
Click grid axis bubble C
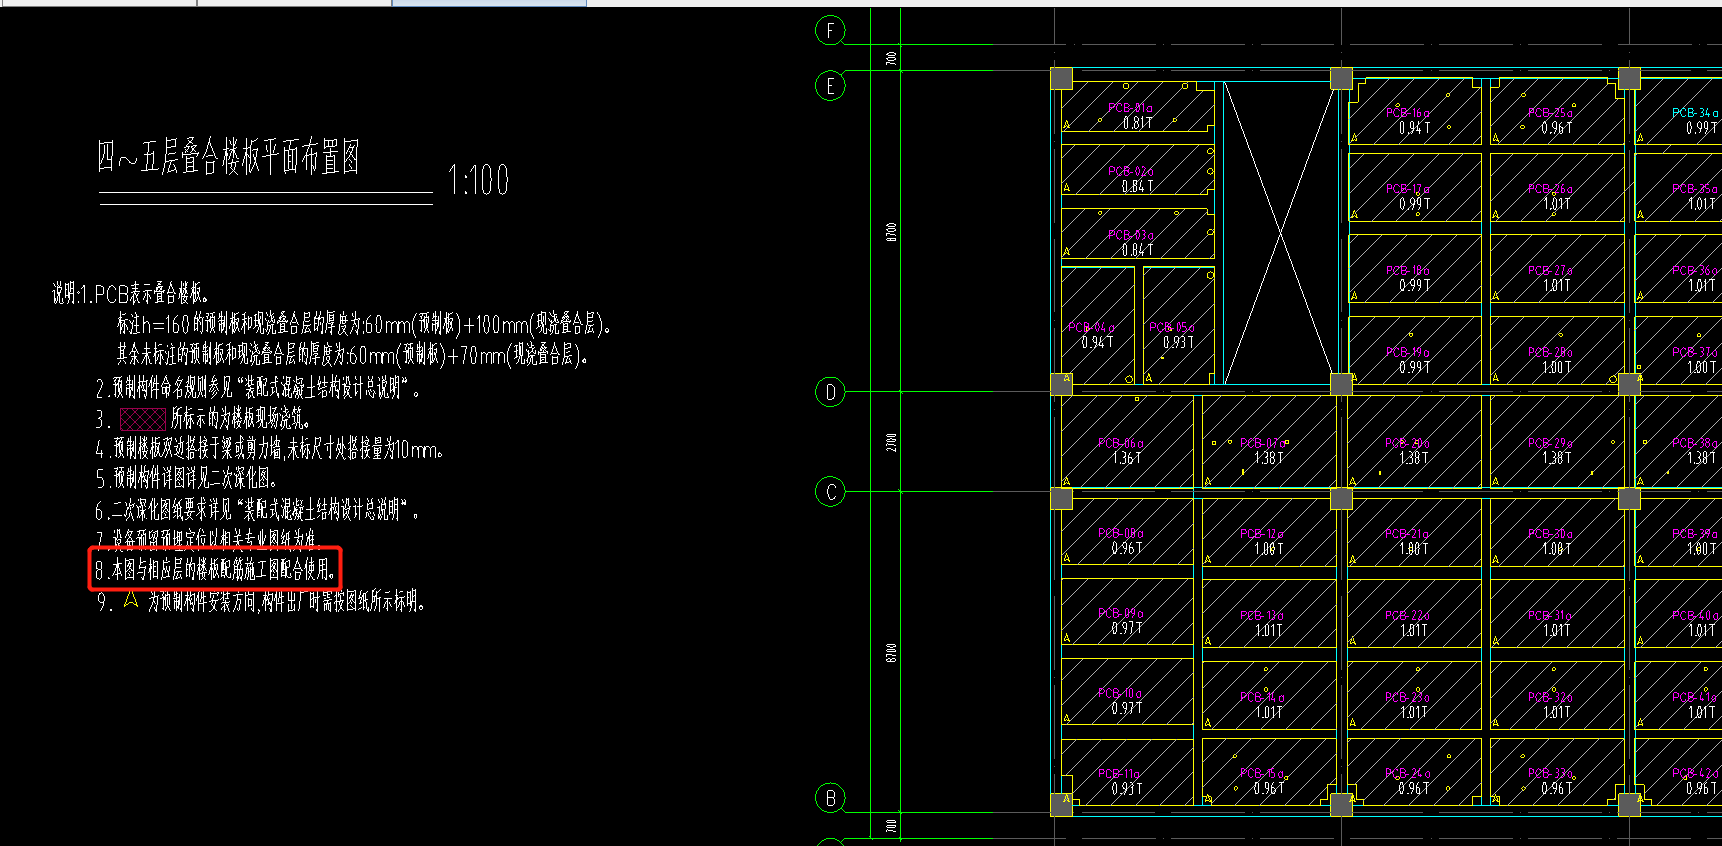pyautogui.click(x=830, y=492)
